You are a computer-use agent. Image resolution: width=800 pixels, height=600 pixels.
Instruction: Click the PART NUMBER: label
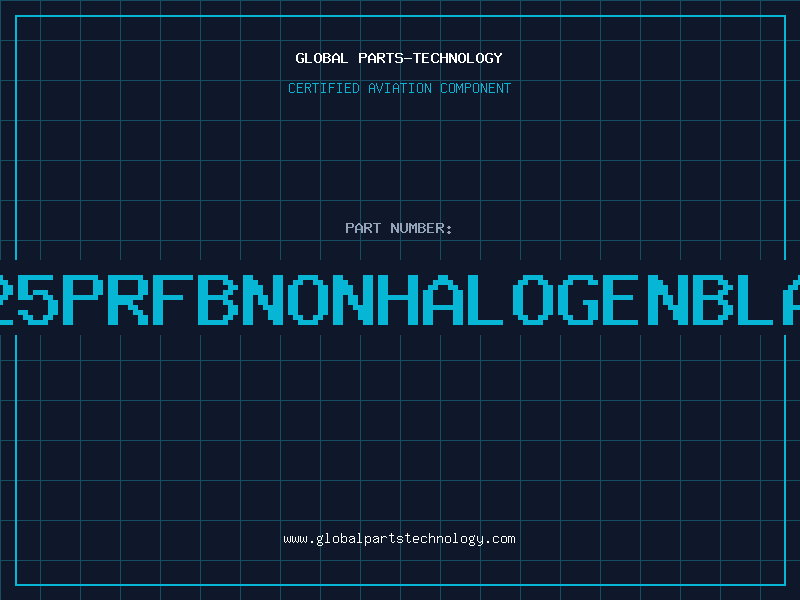click(x=399, y=228)
